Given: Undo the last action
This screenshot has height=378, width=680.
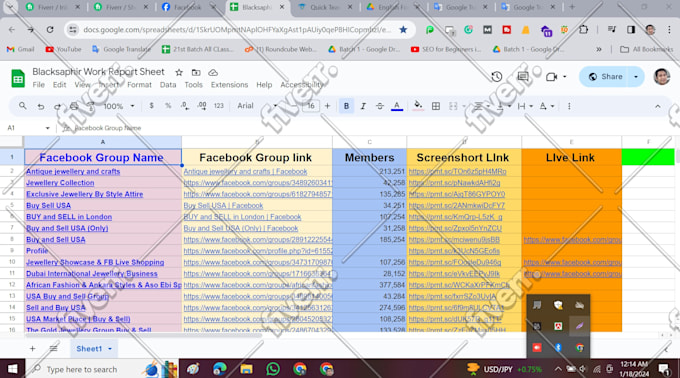Looking at the screenshot, I should click(x=40, y=106).
